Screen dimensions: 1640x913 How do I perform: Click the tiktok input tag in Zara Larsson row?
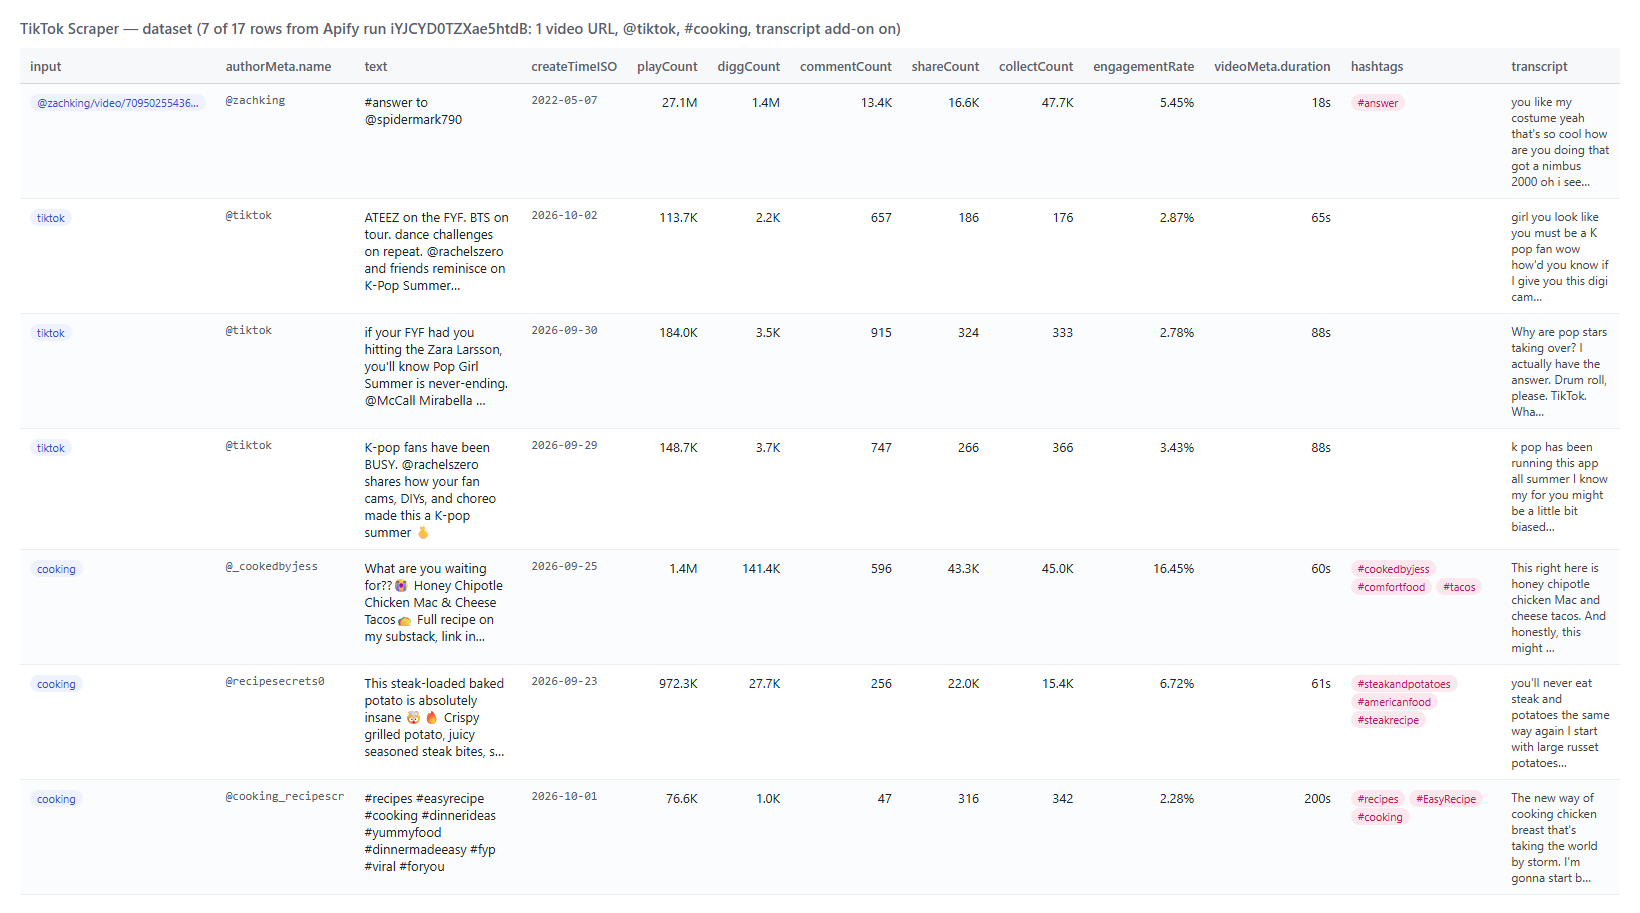pos(51,333)
